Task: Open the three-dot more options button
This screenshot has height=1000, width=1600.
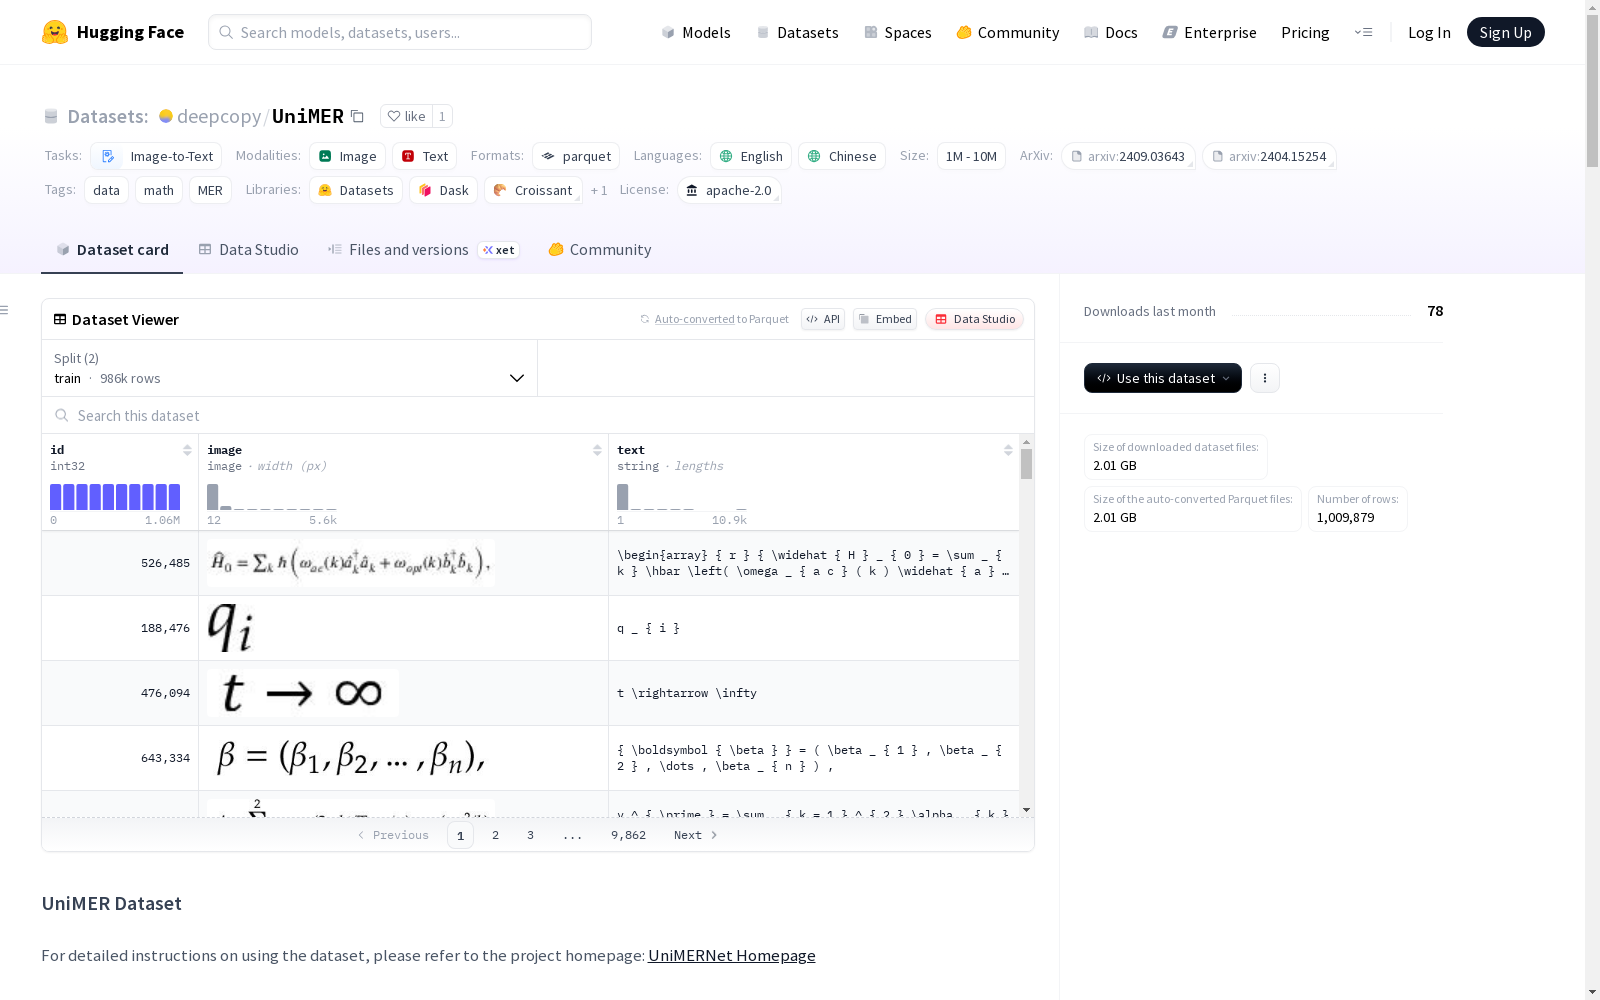Action: tap(1265, 378)
